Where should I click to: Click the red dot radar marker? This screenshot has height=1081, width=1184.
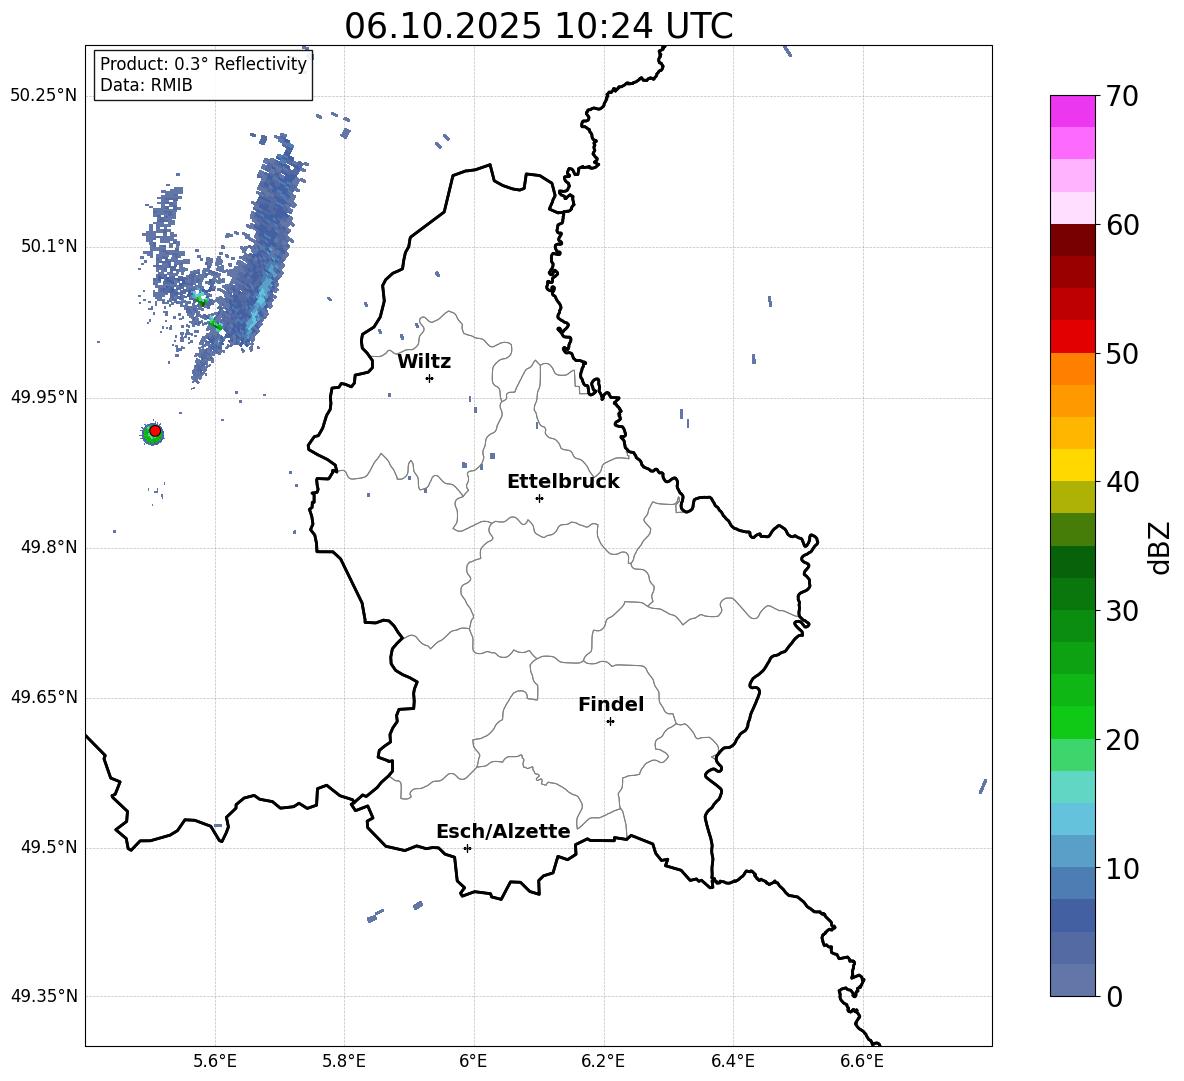155,430
